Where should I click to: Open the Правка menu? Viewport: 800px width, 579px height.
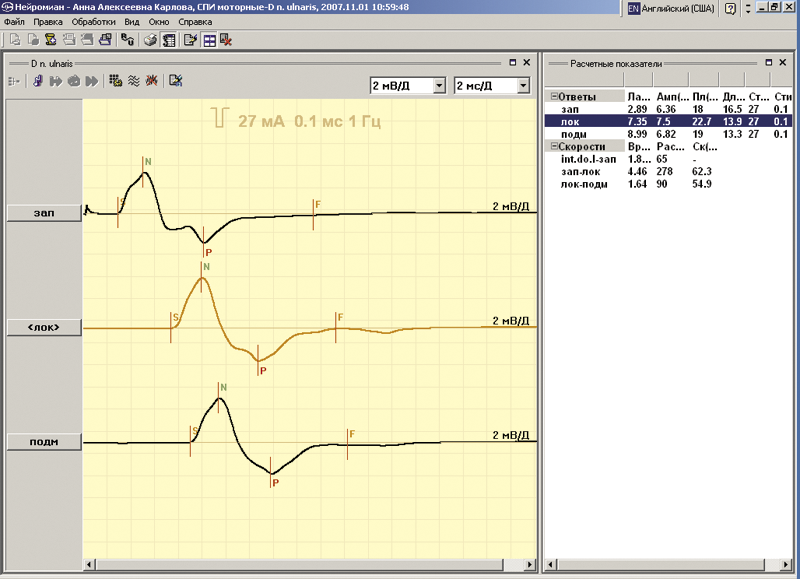pyautogui.click(x=48, y=22)
